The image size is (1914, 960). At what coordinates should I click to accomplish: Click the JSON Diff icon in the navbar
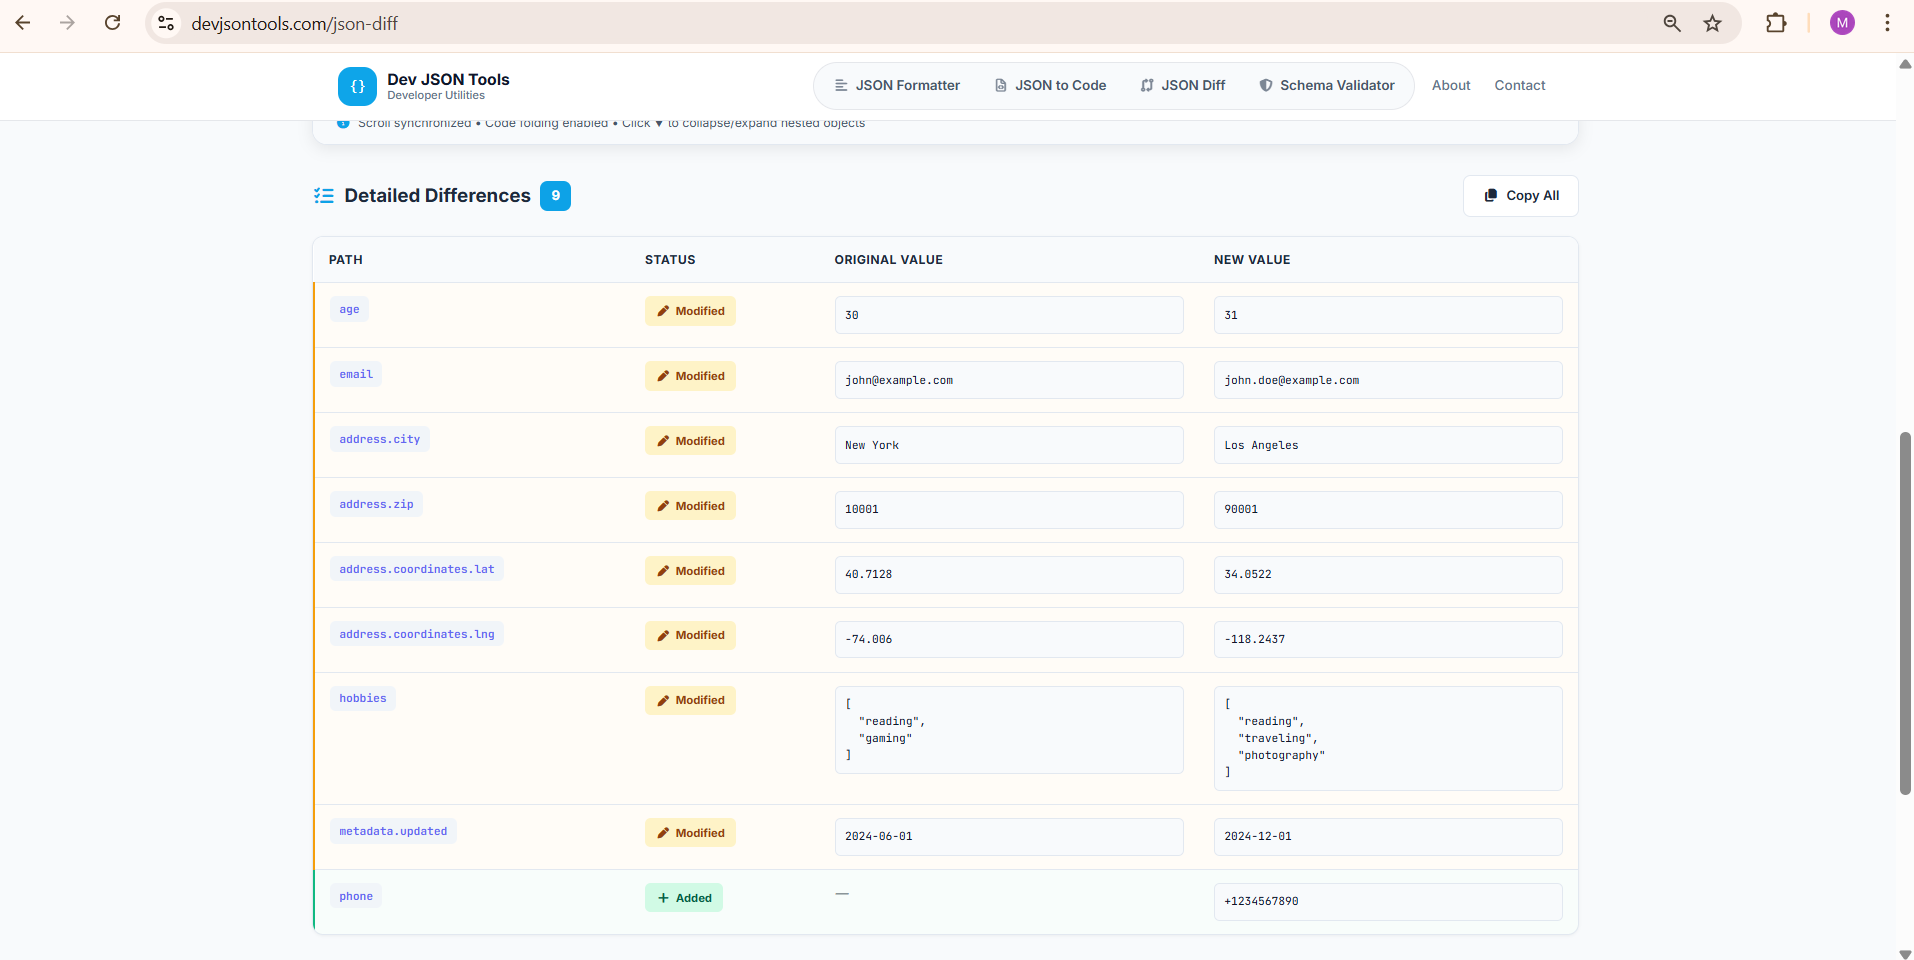coord(1146,85)
